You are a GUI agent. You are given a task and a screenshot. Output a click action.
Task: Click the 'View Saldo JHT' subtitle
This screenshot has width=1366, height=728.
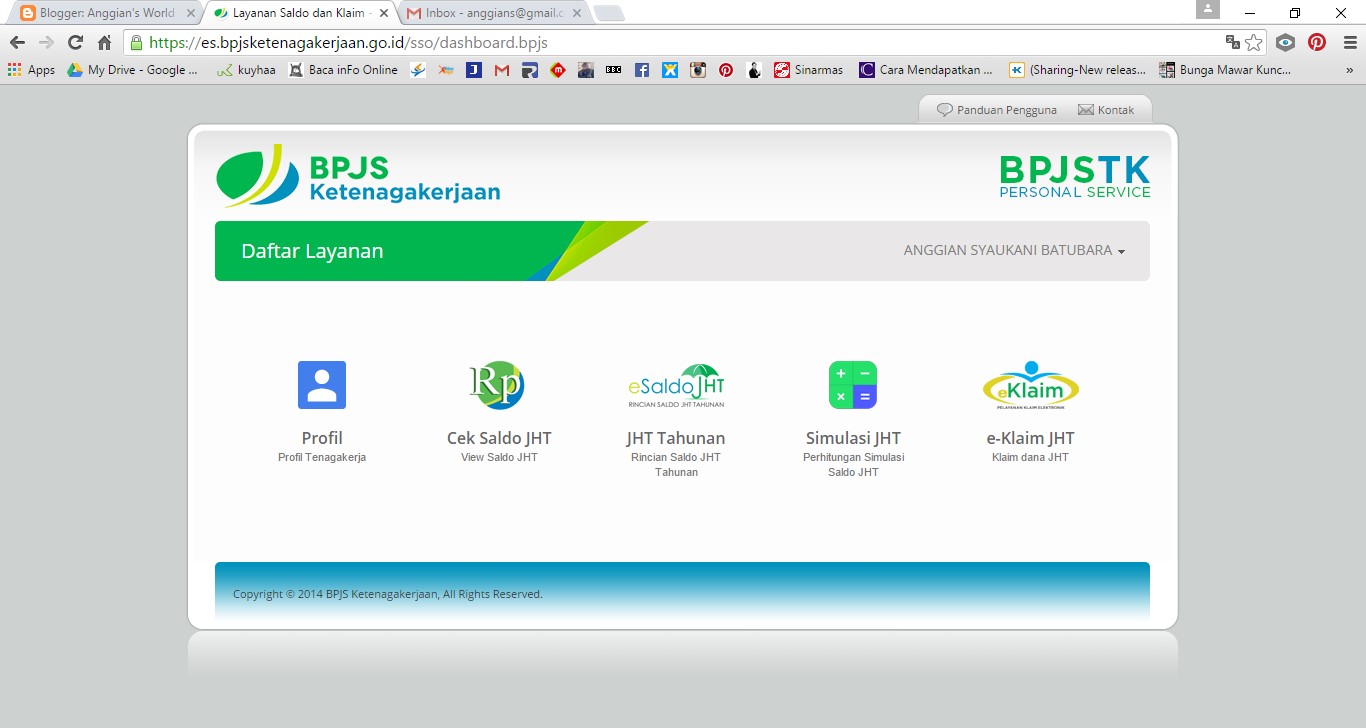tap(499, 458)
